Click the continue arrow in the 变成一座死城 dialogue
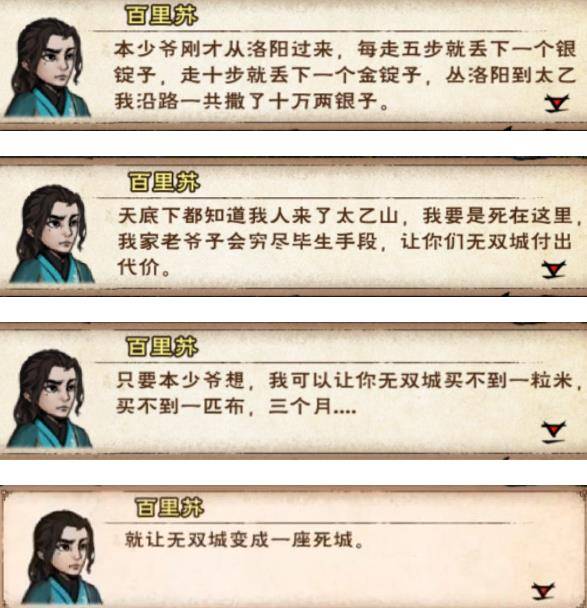 (x=543, y=591)
